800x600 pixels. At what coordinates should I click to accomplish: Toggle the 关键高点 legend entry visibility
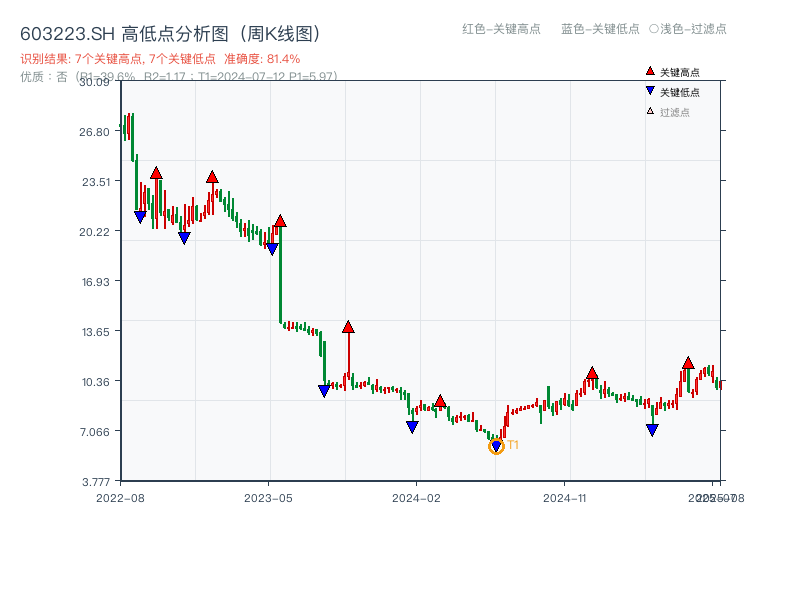coord(675,72)
